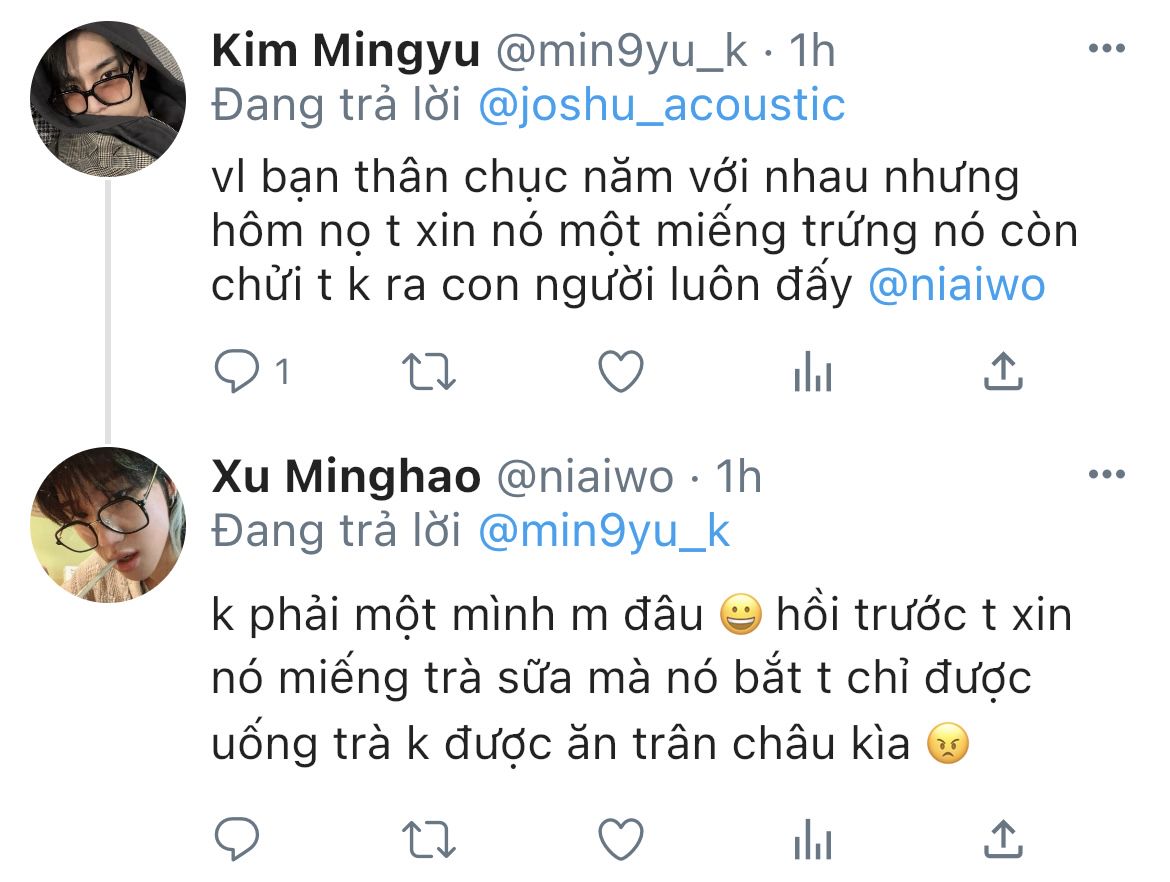Retweet Kim Mingyu's tweet

click(428, 372)
